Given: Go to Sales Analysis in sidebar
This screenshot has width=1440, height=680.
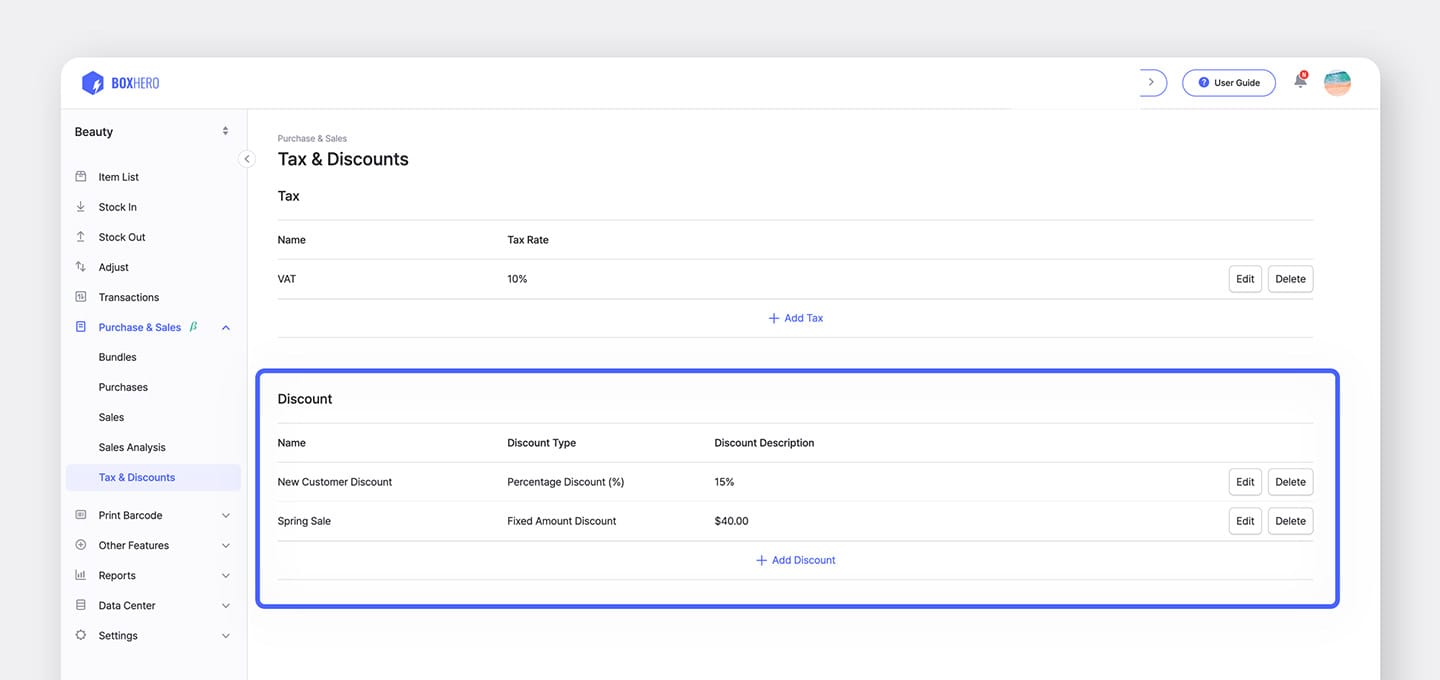Looking at the screenshot, I should (132, 447).
